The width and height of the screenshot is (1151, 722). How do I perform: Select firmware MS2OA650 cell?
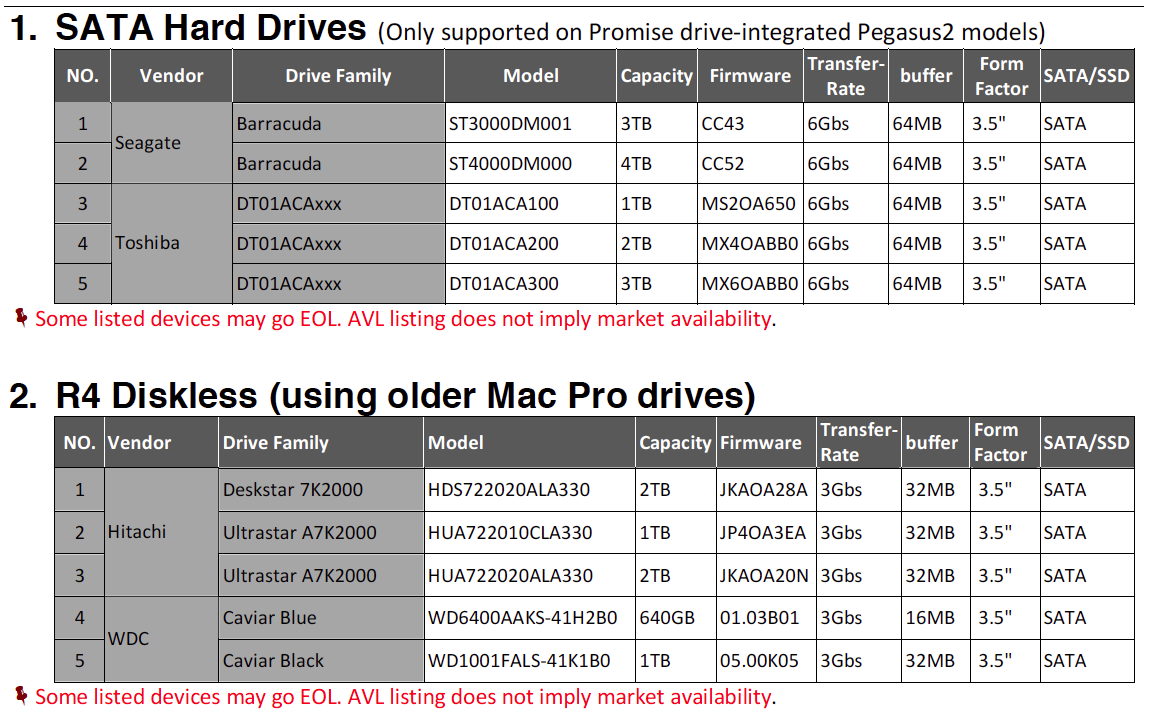click(750, 203)
